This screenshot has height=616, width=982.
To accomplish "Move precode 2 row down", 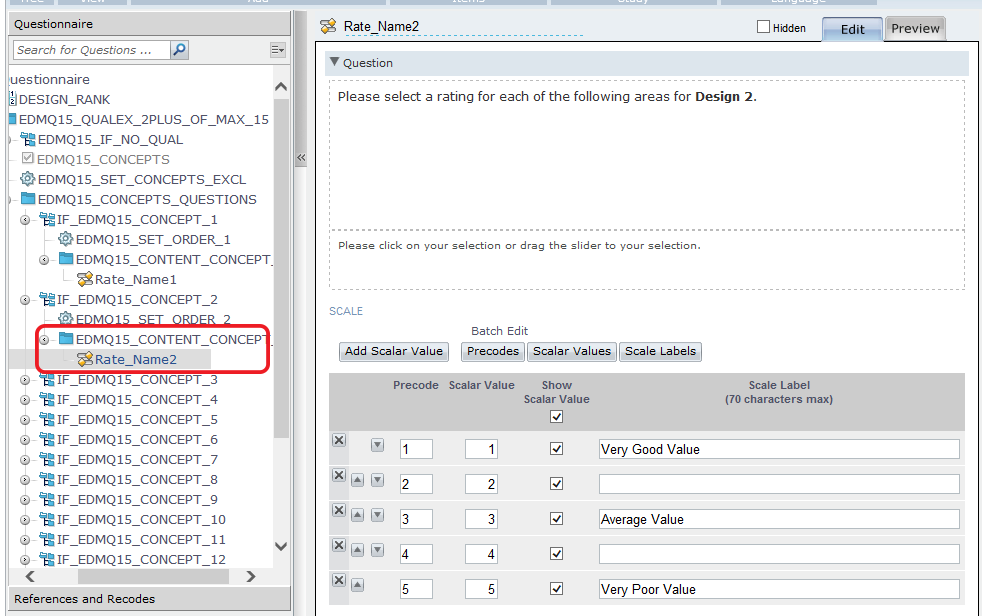I will tap(377, 480).
